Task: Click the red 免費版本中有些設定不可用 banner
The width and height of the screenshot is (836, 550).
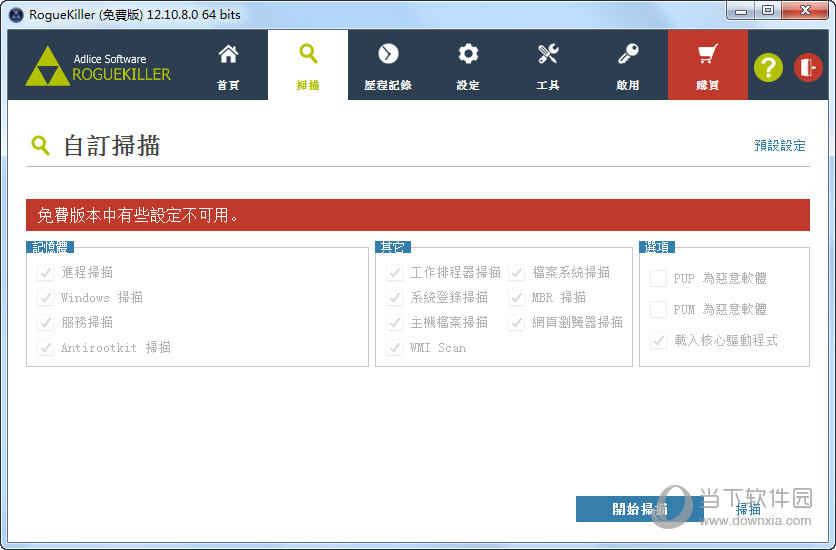Action: (418, 215)
